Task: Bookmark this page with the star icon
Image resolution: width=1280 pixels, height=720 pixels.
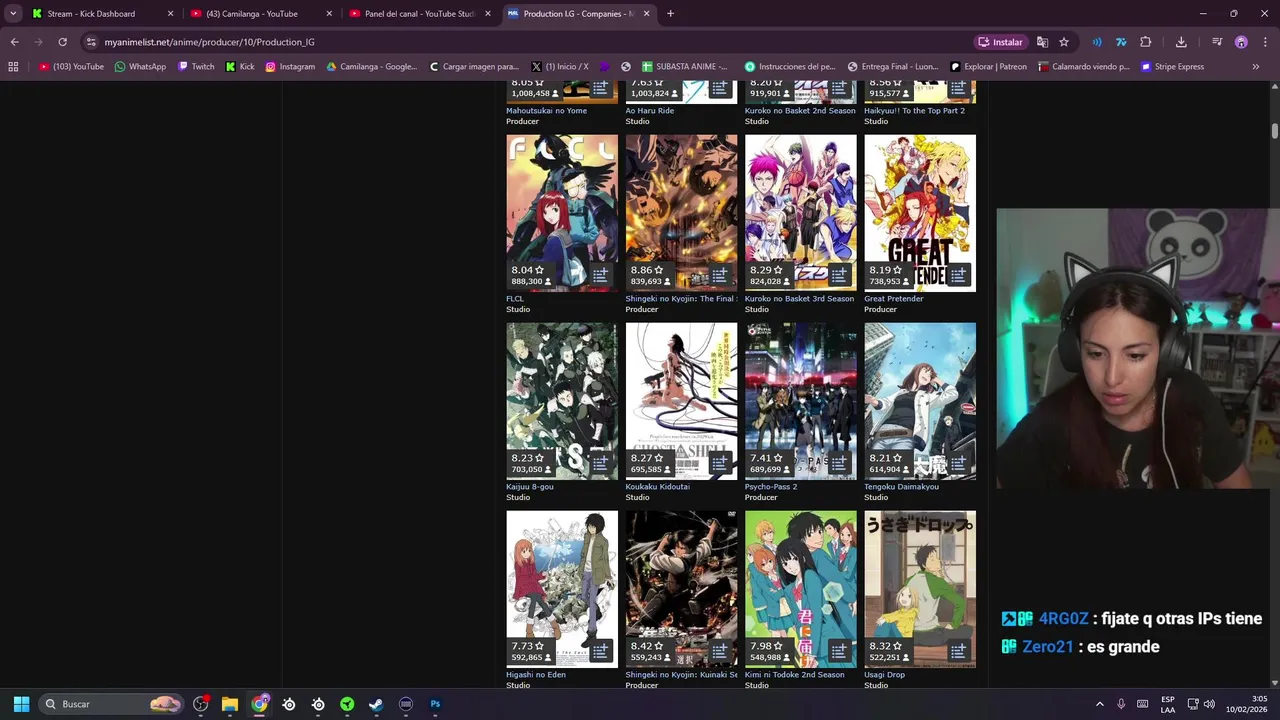Action: tap(1064, 42)
